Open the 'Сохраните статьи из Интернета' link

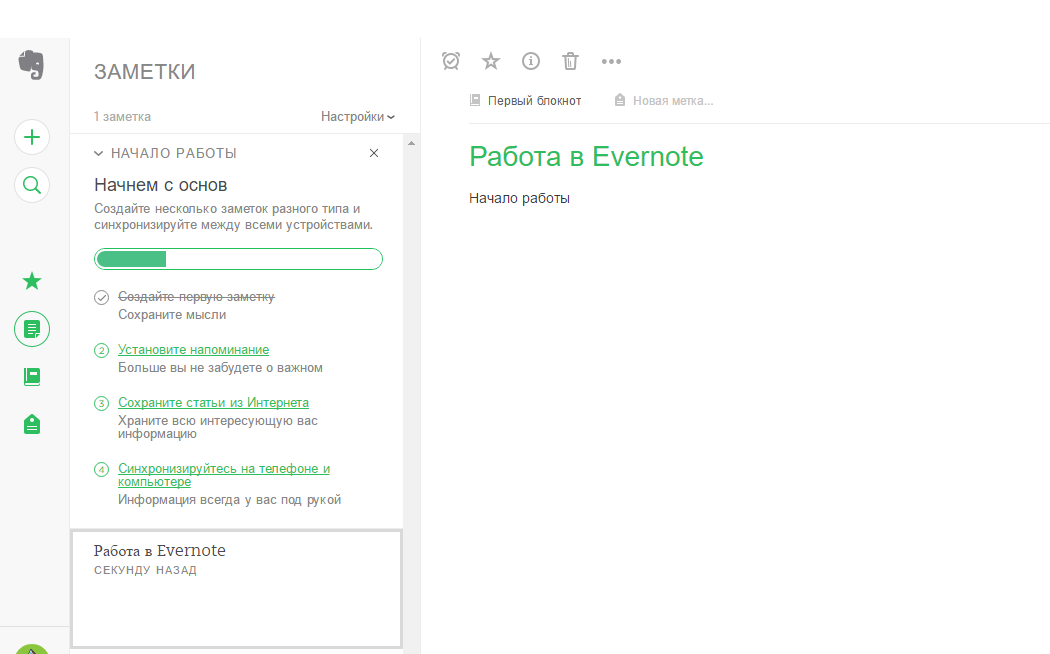pos(213,402)
